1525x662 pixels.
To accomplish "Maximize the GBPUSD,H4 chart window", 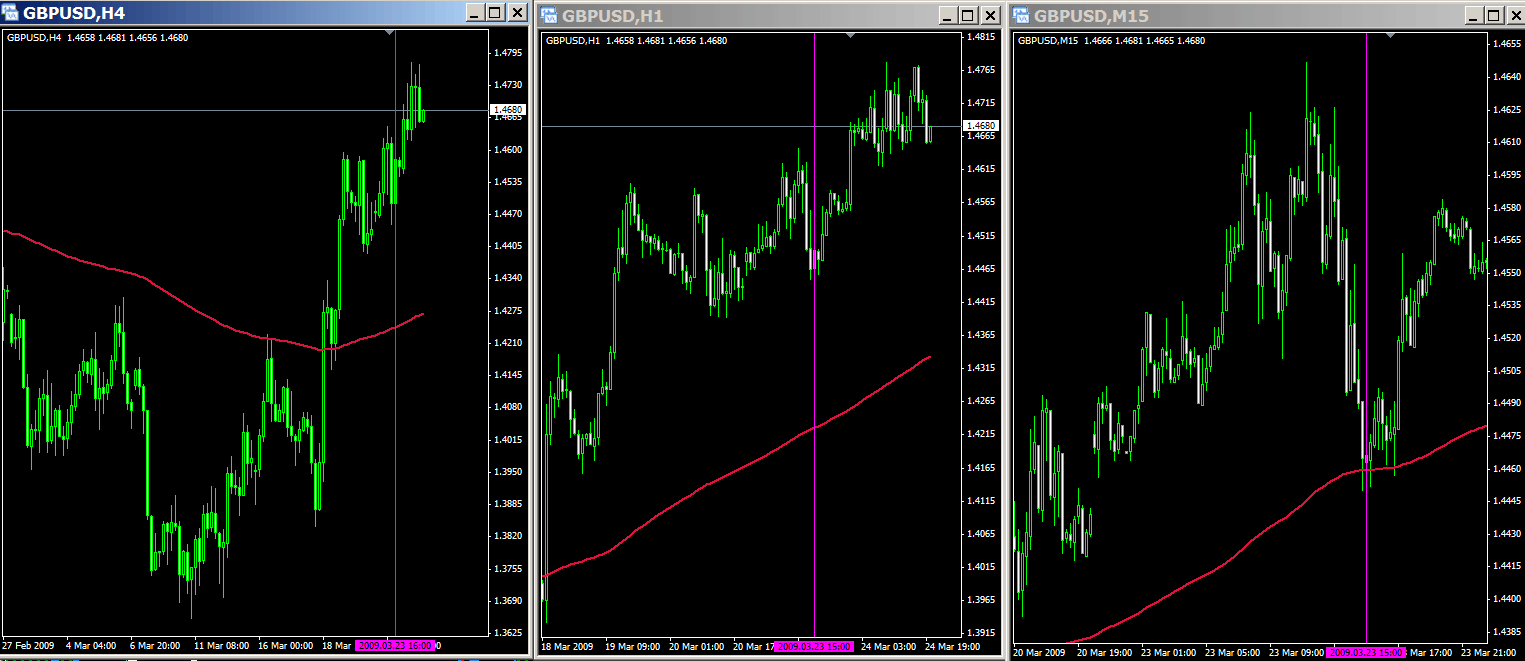I will [496, 13].
